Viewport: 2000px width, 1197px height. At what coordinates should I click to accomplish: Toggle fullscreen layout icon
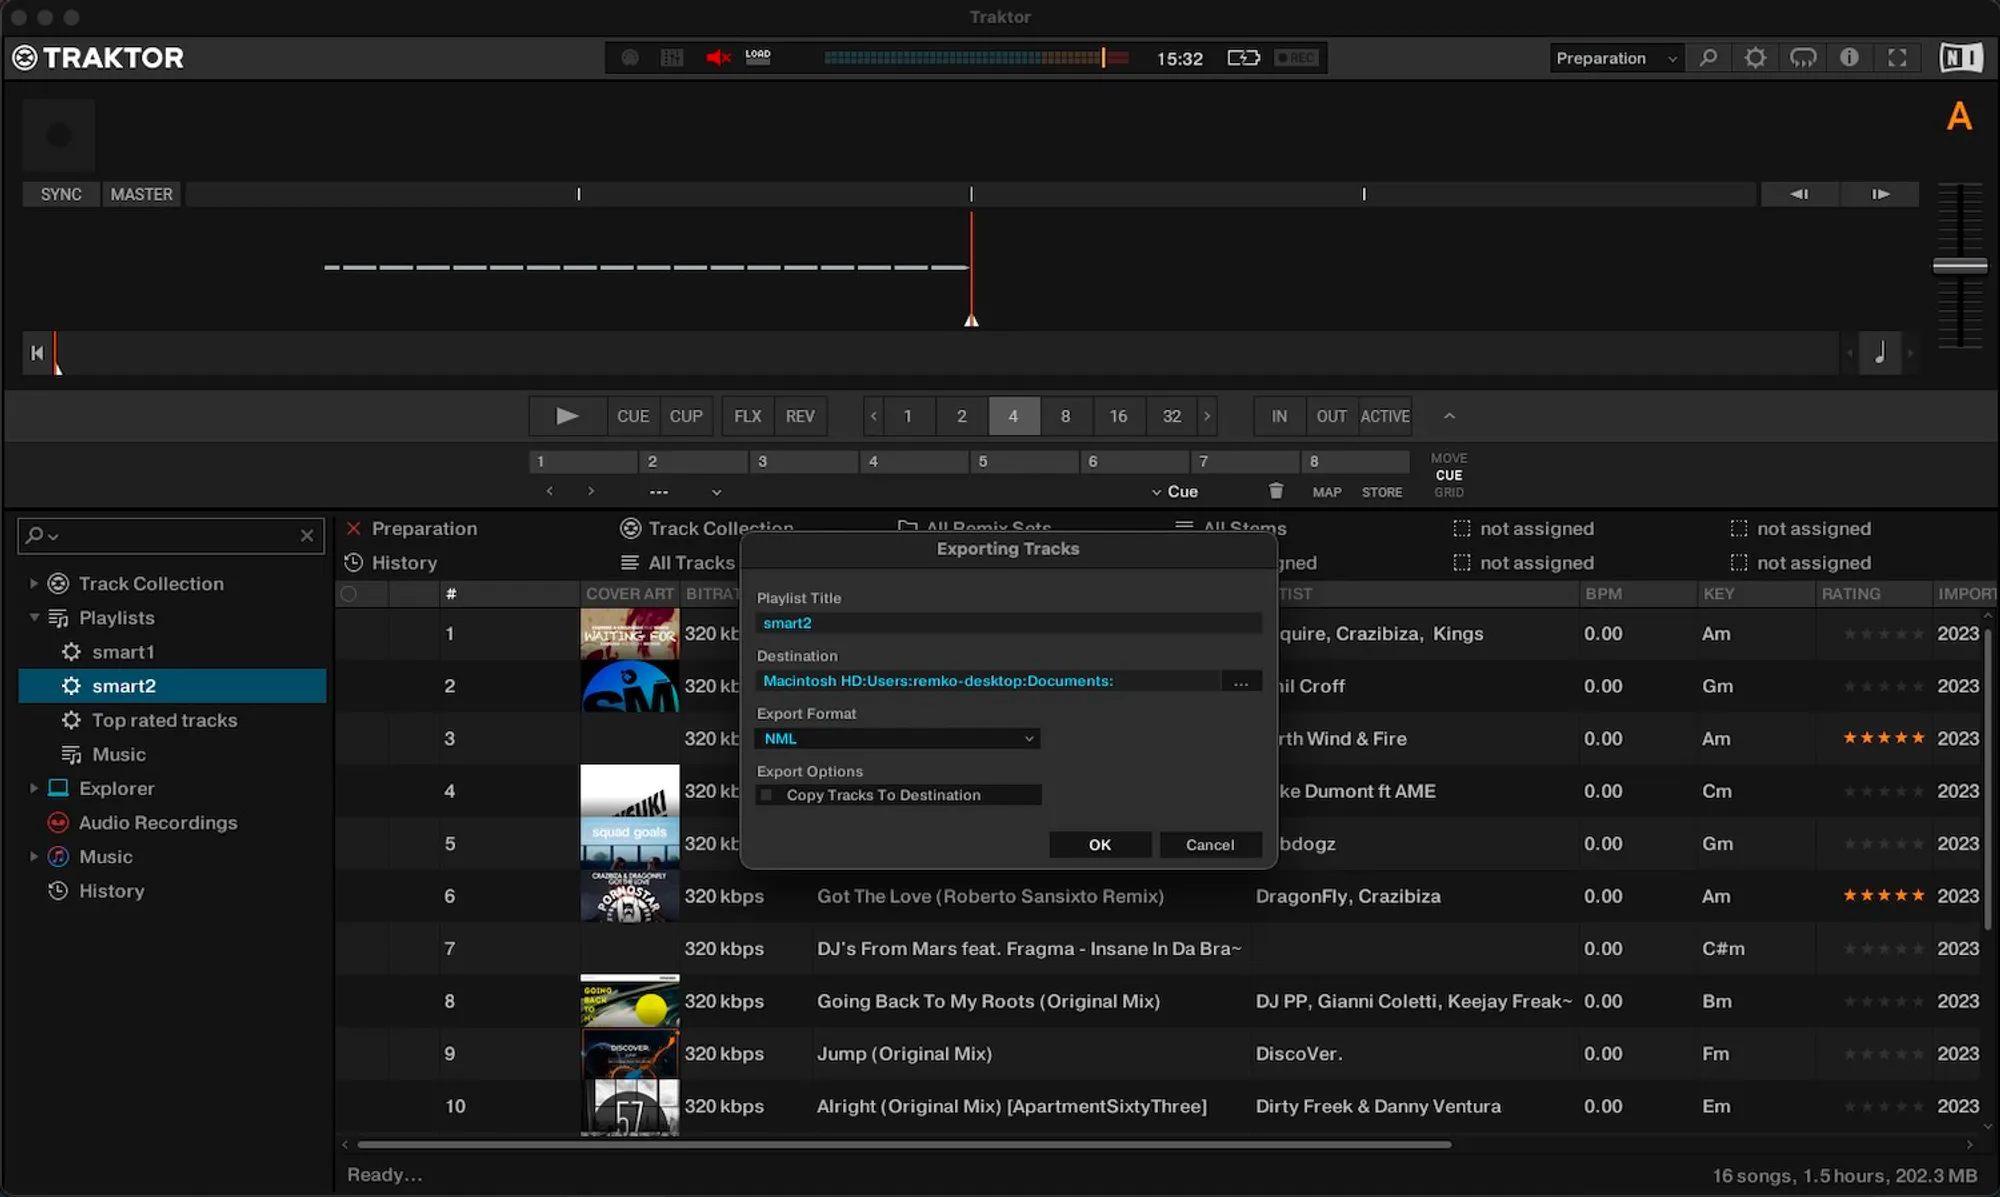point(1897,58)
